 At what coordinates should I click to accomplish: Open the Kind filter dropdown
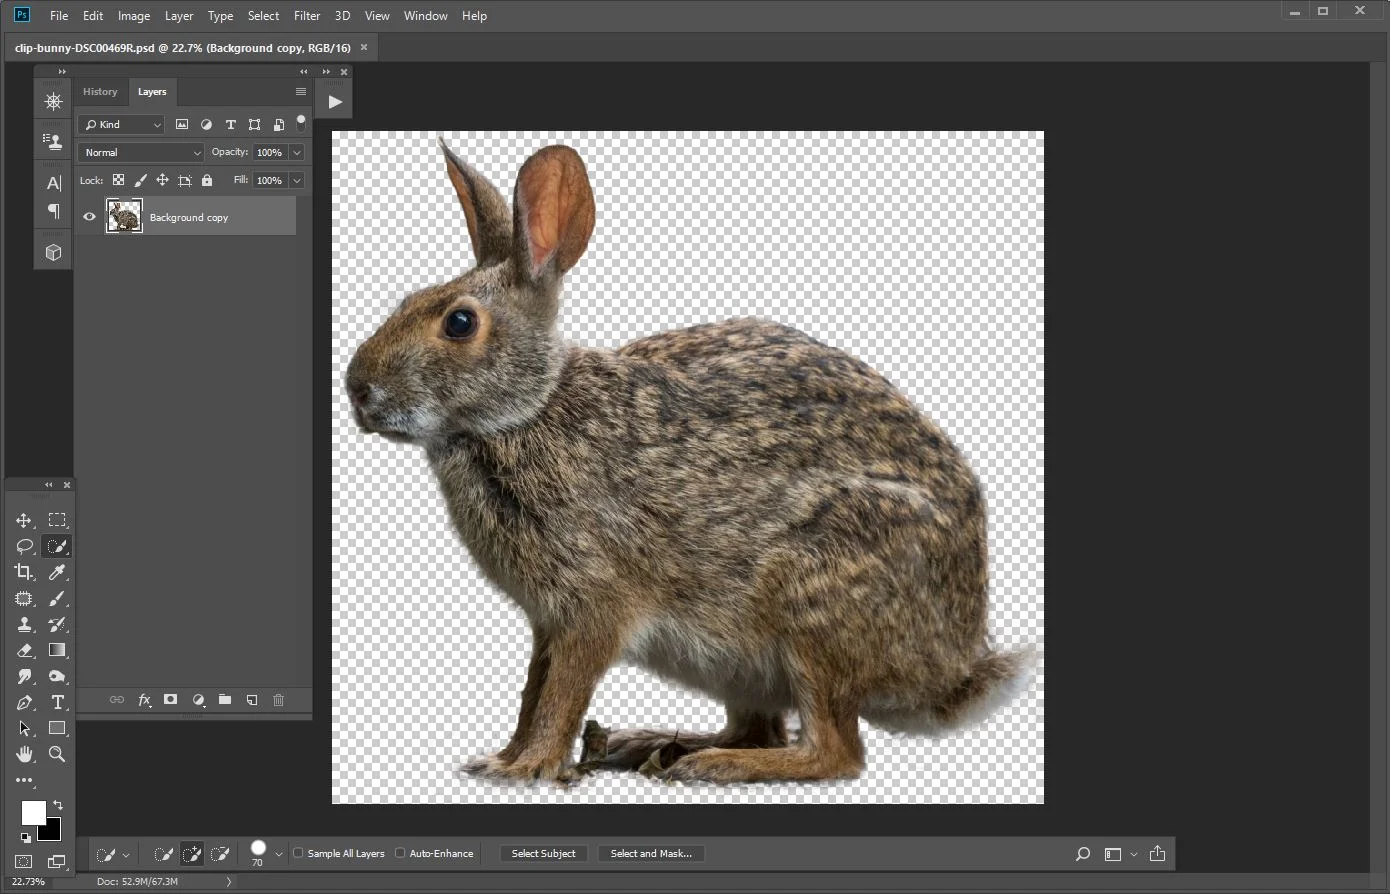pyautogui.click(x=122, y=125)
